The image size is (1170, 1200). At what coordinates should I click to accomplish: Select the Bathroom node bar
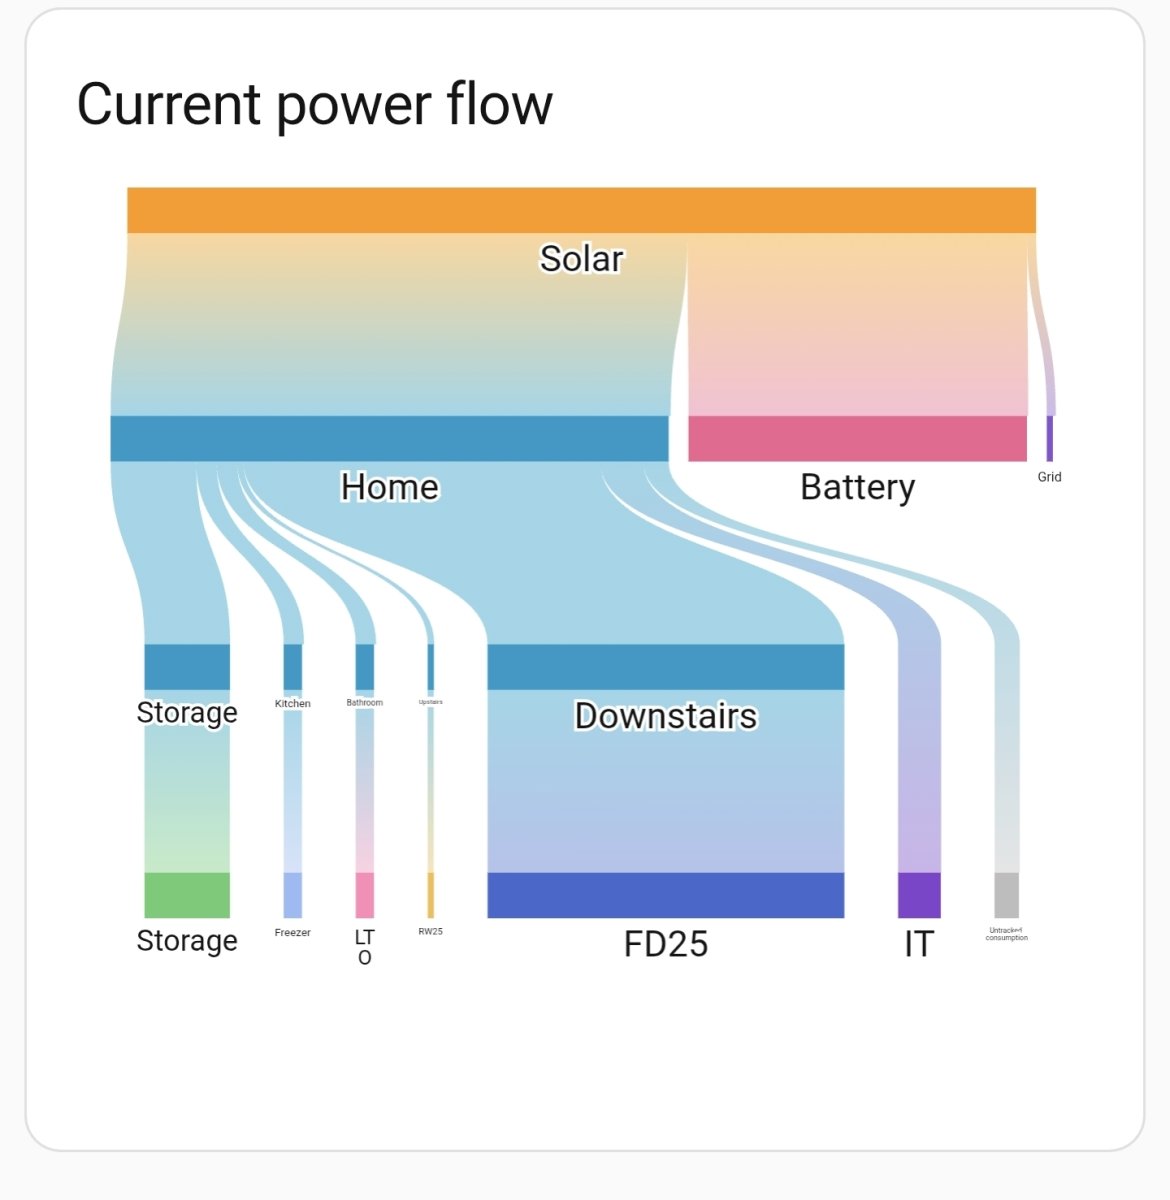(365, 667)
